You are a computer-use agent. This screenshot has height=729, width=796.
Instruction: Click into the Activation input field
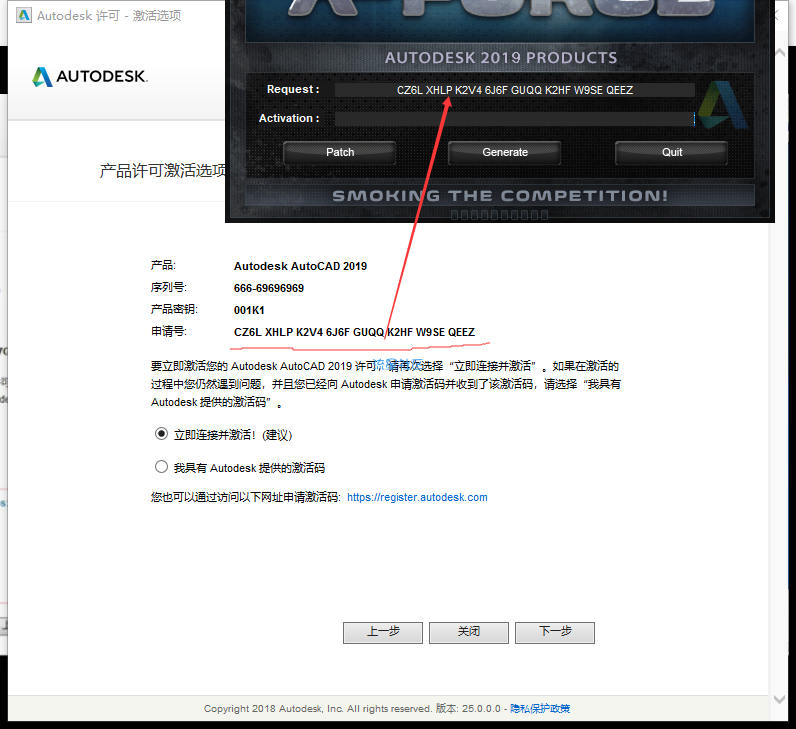(514, 119)
